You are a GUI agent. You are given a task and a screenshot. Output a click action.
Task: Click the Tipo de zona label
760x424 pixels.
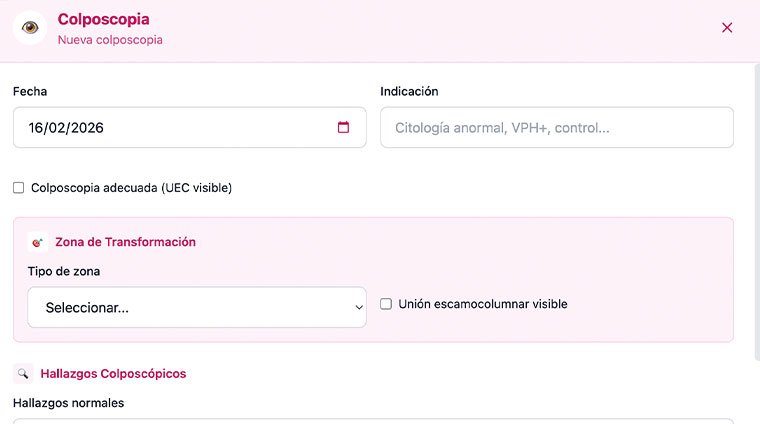(x=64, y=271)
